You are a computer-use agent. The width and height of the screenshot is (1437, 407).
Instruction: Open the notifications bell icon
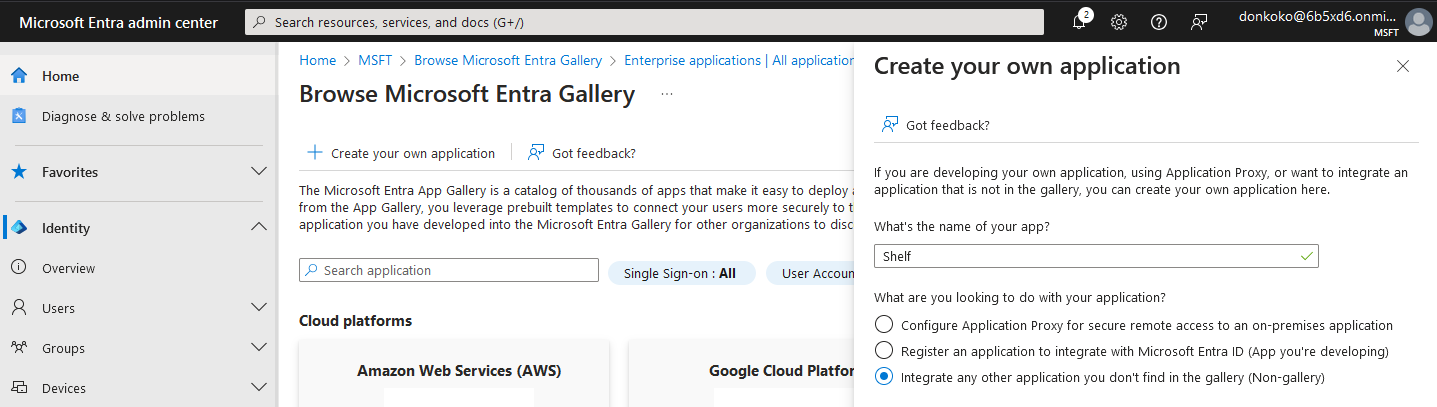(1079, 22)
